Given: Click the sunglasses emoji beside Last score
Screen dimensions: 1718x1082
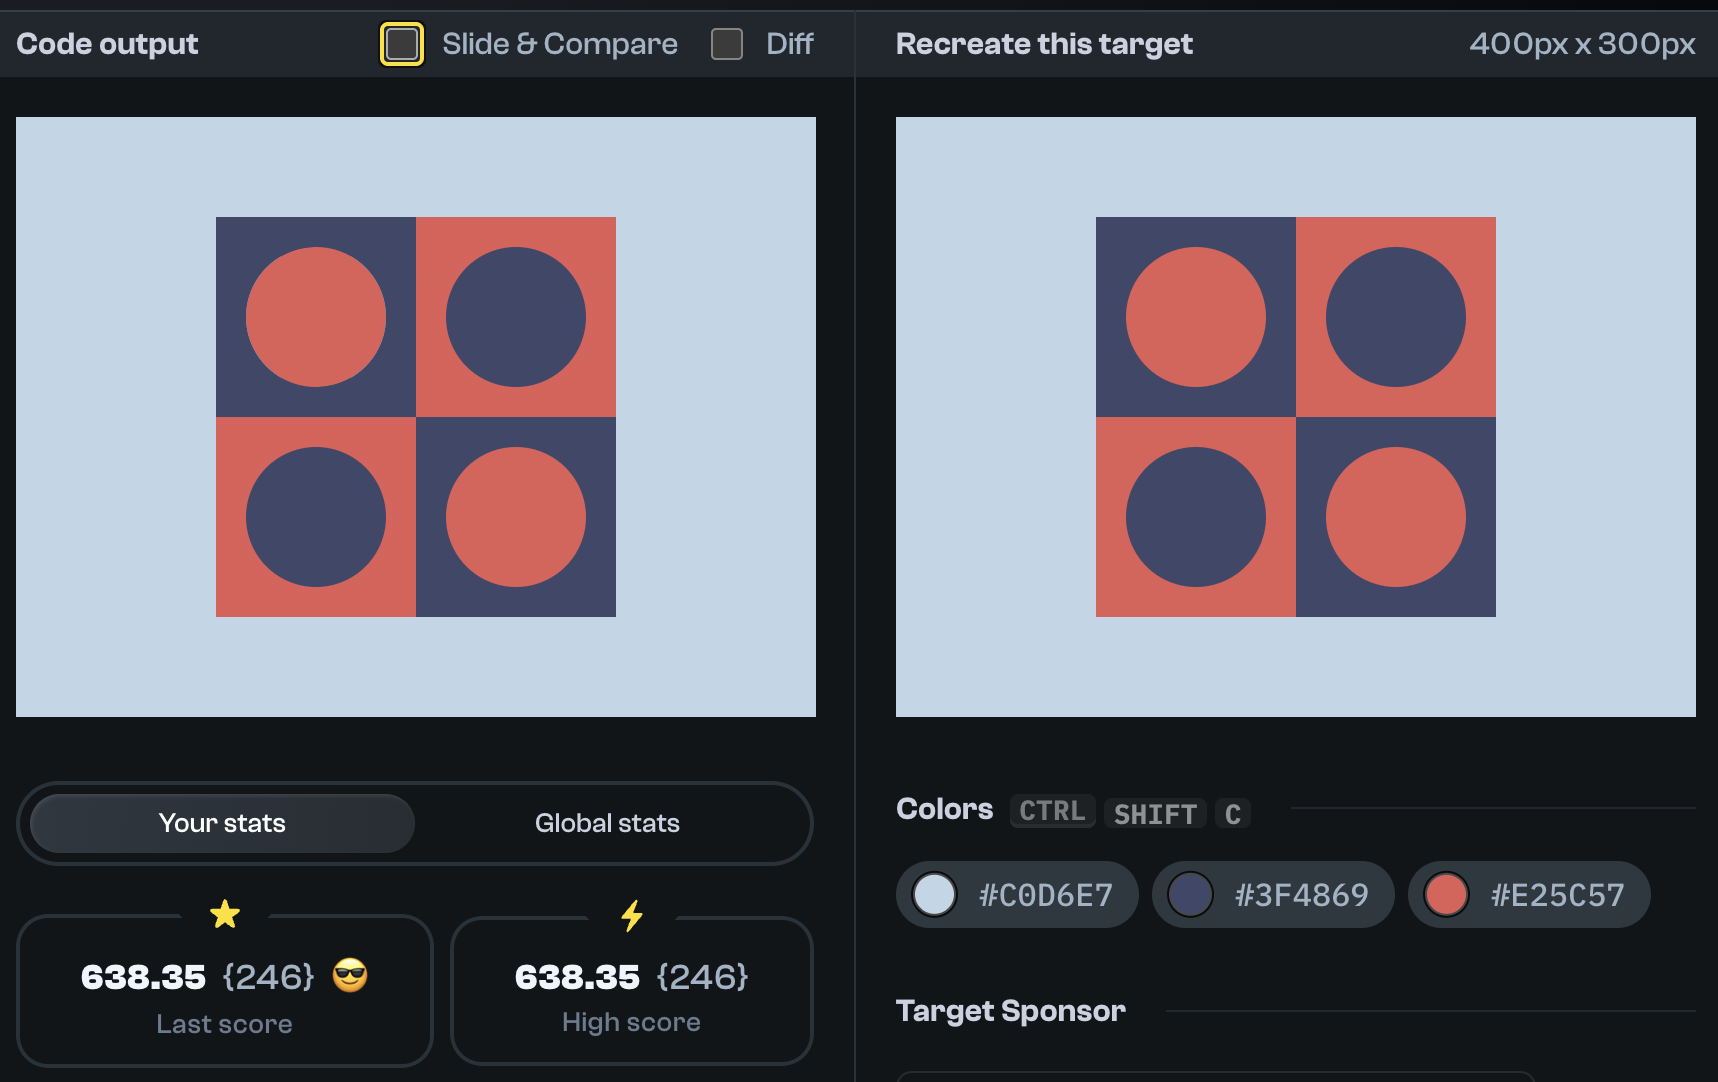Looking at the screenshot, I should (x=350, y=975).
